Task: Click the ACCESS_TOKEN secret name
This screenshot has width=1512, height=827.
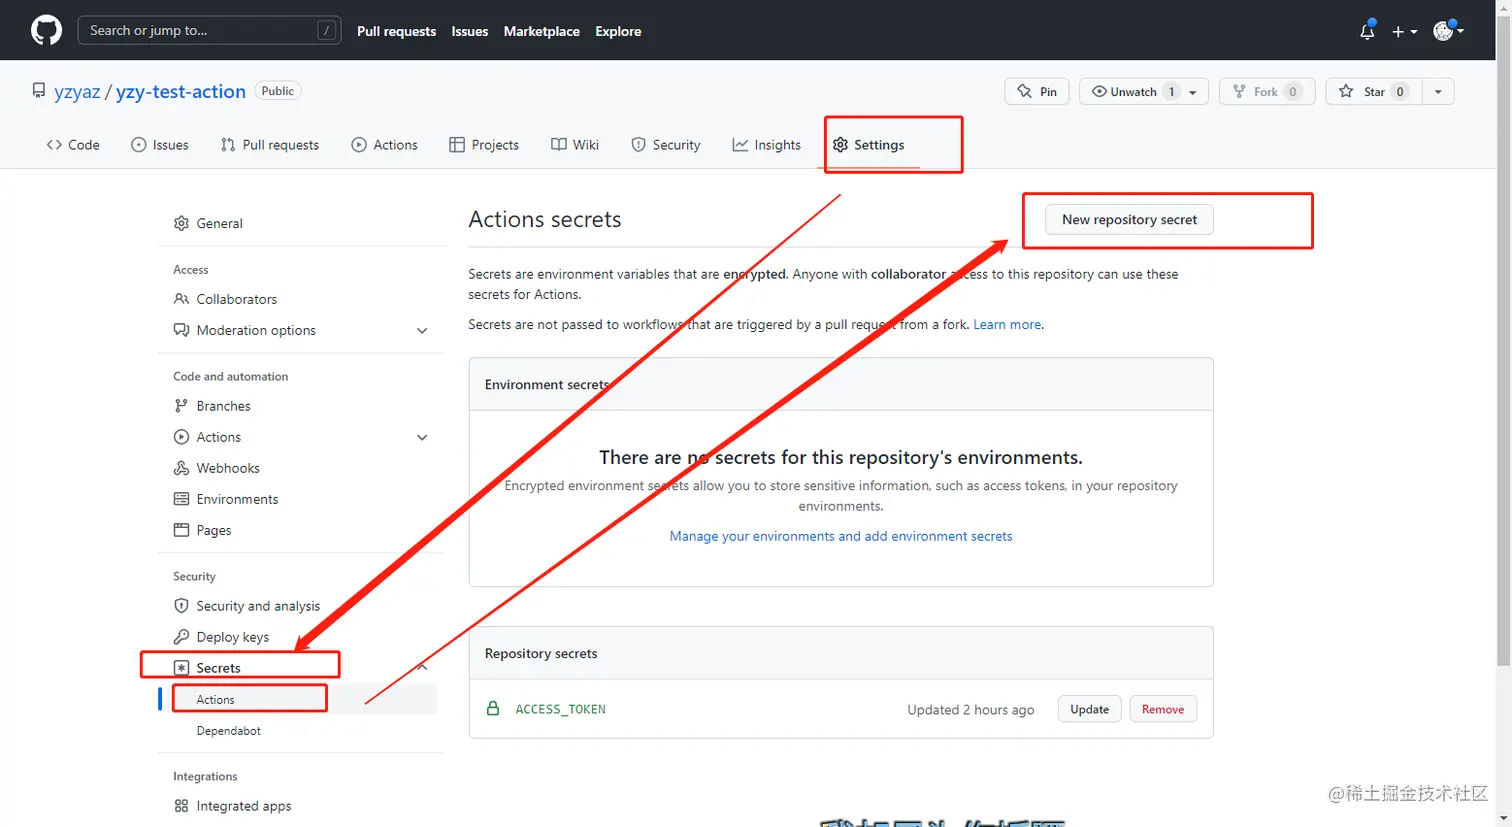Action: point(560,709)
